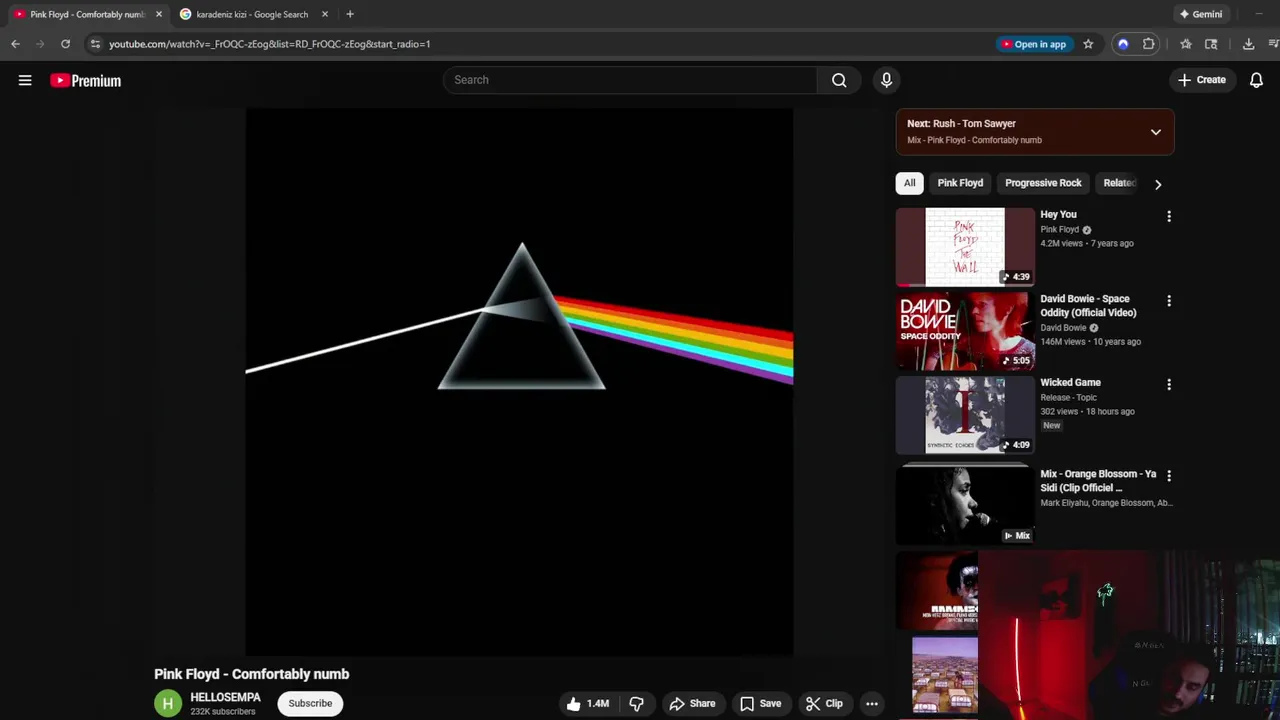
Task: Open Mix - Orange Blossom - Ya Sidi title
Action: click(1098, 481)
